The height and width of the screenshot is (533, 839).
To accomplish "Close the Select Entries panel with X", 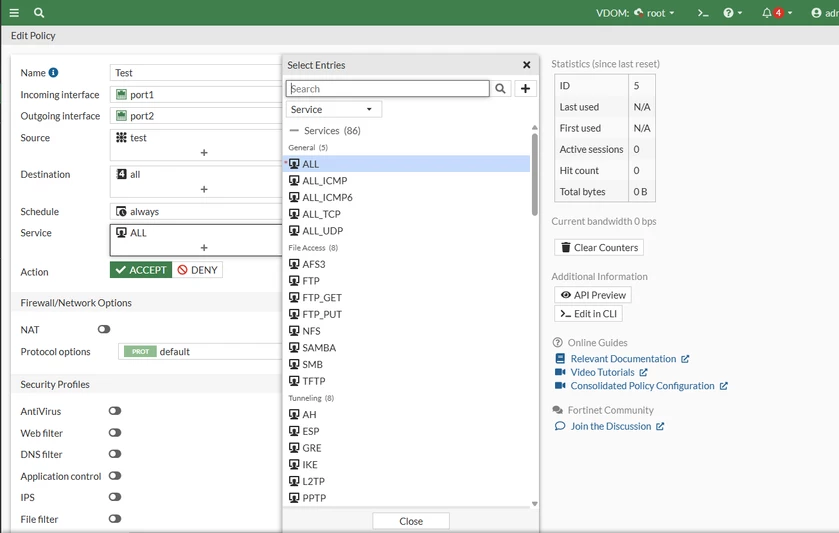I will pos(527,65).
